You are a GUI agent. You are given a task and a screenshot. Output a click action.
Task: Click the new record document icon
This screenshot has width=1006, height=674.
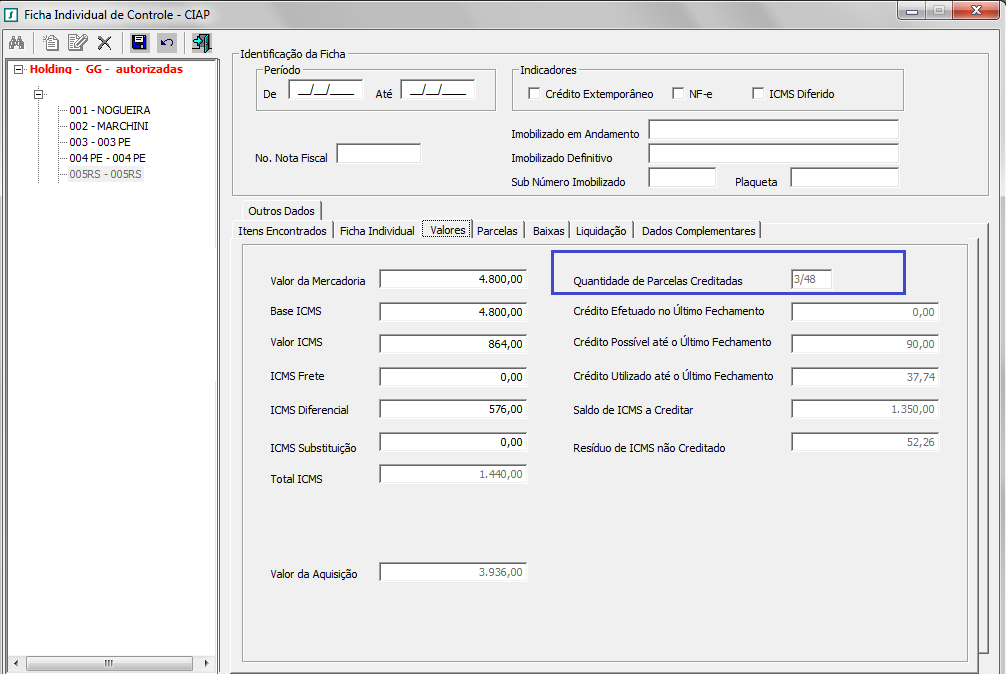50,42
